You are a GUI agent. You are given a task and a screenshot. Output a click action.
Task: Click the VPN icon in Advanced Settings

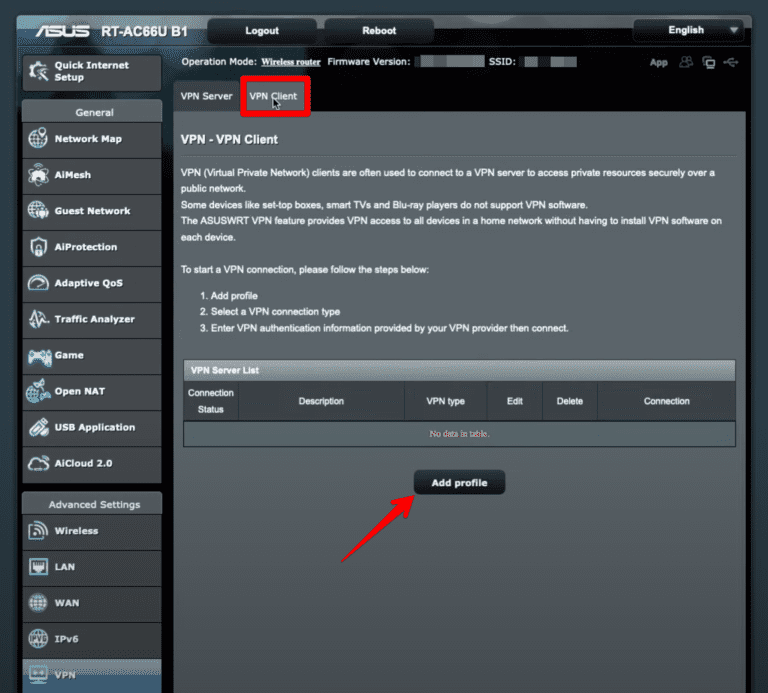tap(38, 674)
